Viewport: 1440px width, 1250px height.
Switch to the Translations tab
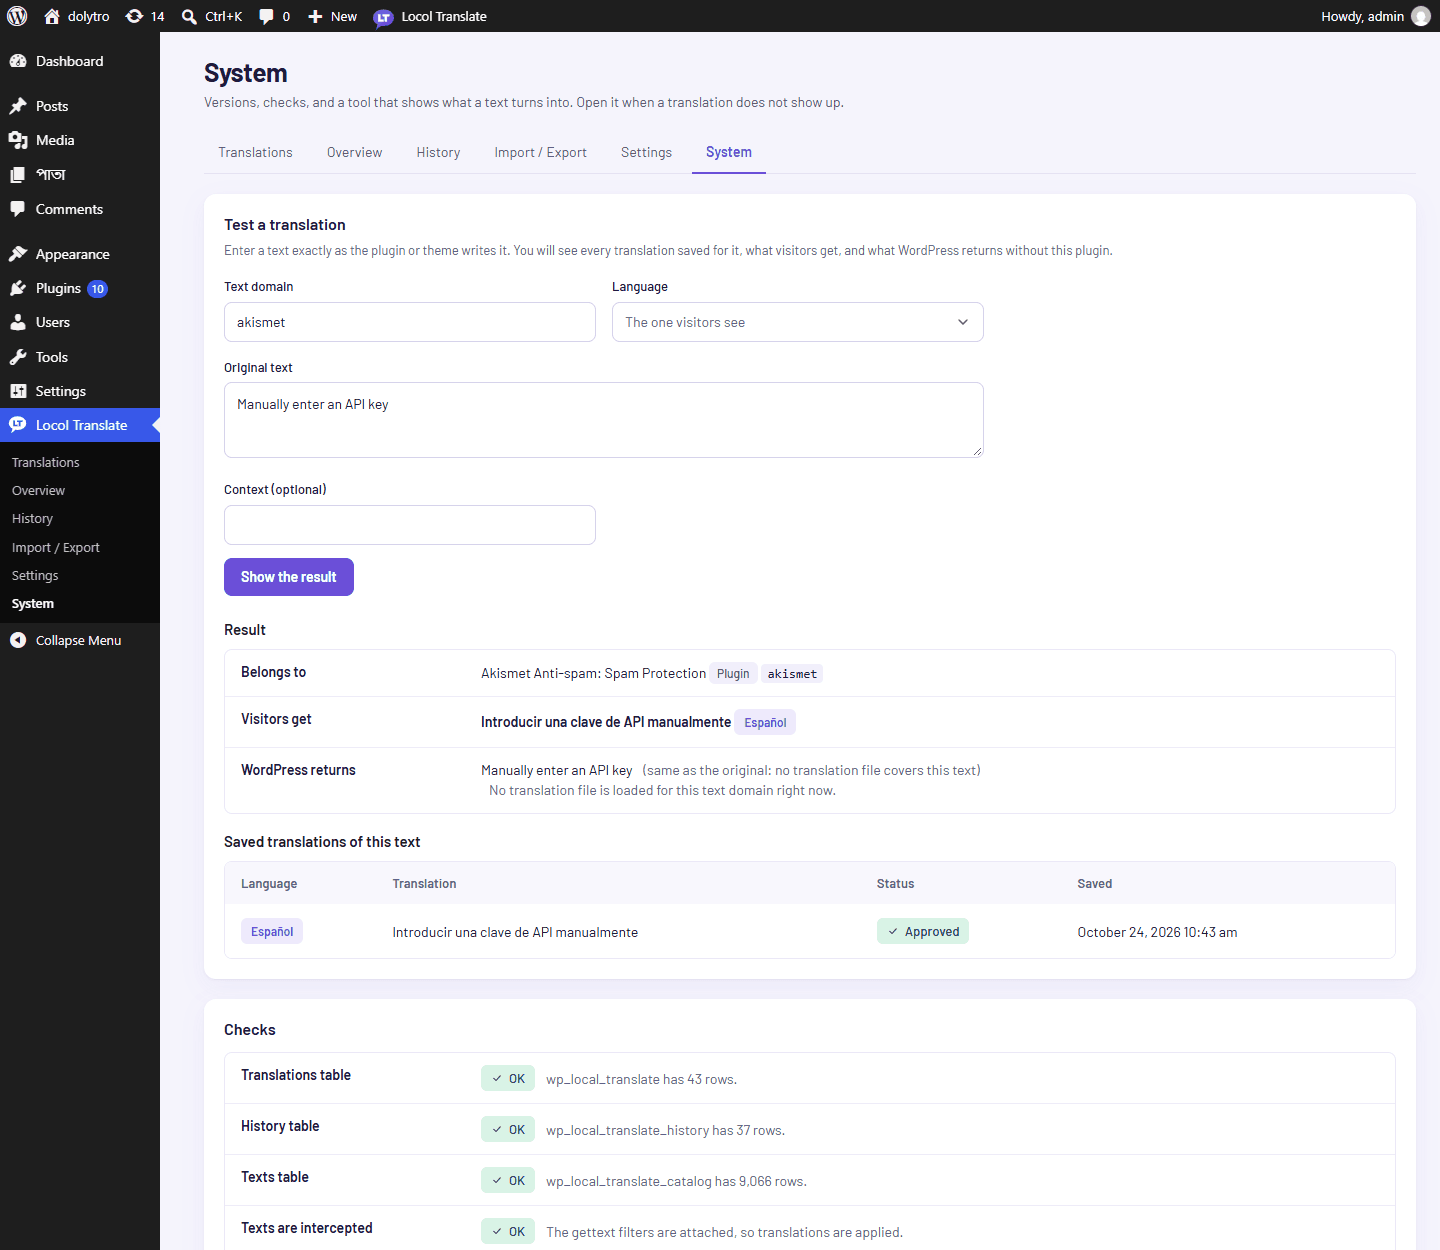[x=256, y=152]
